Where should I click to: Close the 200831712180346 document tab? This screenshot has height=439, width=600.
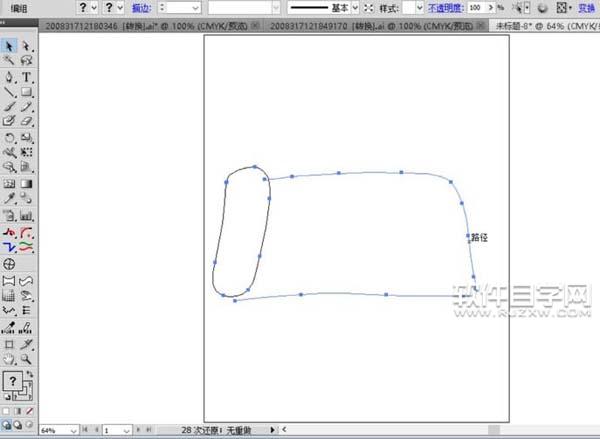(x=255, y=26)
